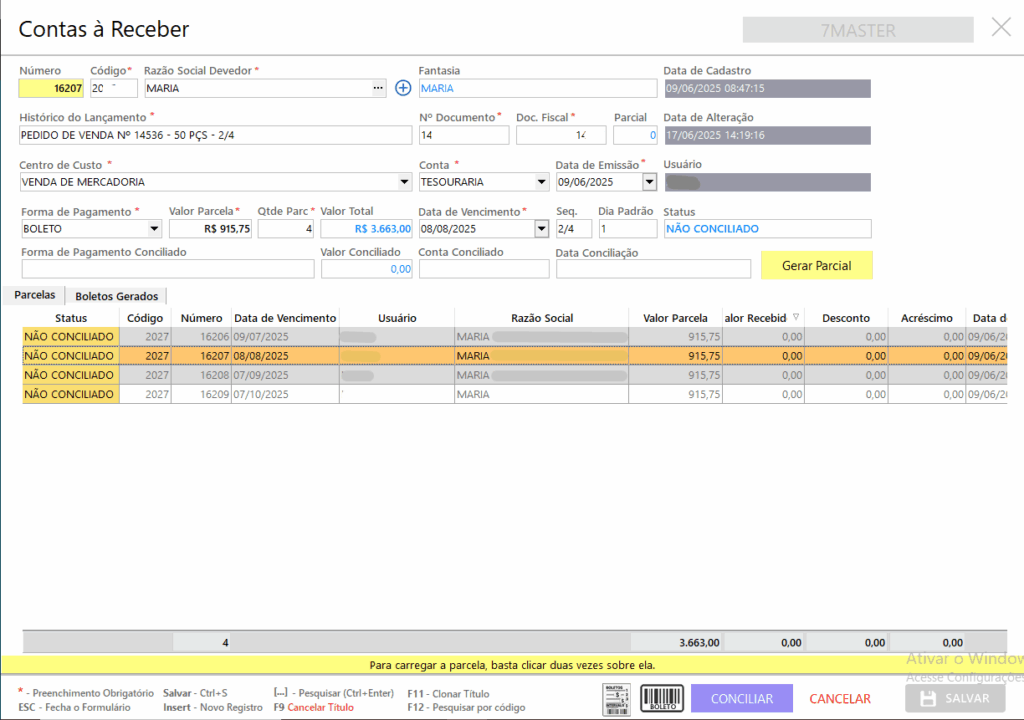Click the Histórico do Lançamento text field
The height and width of the screenshot is (720, 1024).
pos(215,135)
